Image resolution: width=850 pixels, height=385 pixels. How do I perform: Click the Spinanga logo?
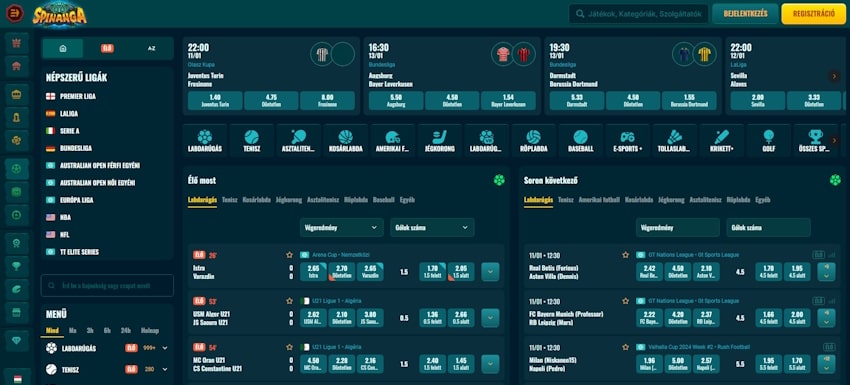[60, 14]
